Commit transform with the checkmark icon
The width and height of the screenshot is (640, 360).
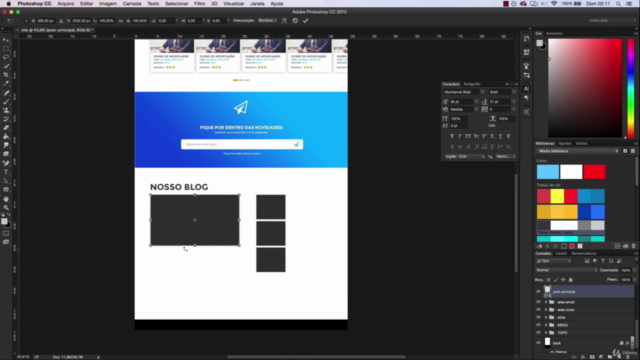click(x=305, y=21)
